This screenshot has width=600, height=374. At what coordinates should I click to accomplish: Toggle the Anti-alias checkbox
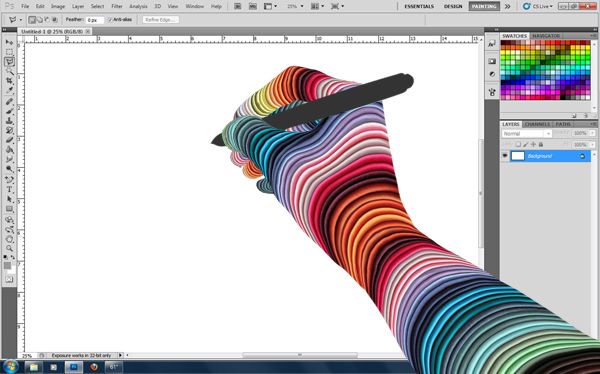[x=110, y=20]
